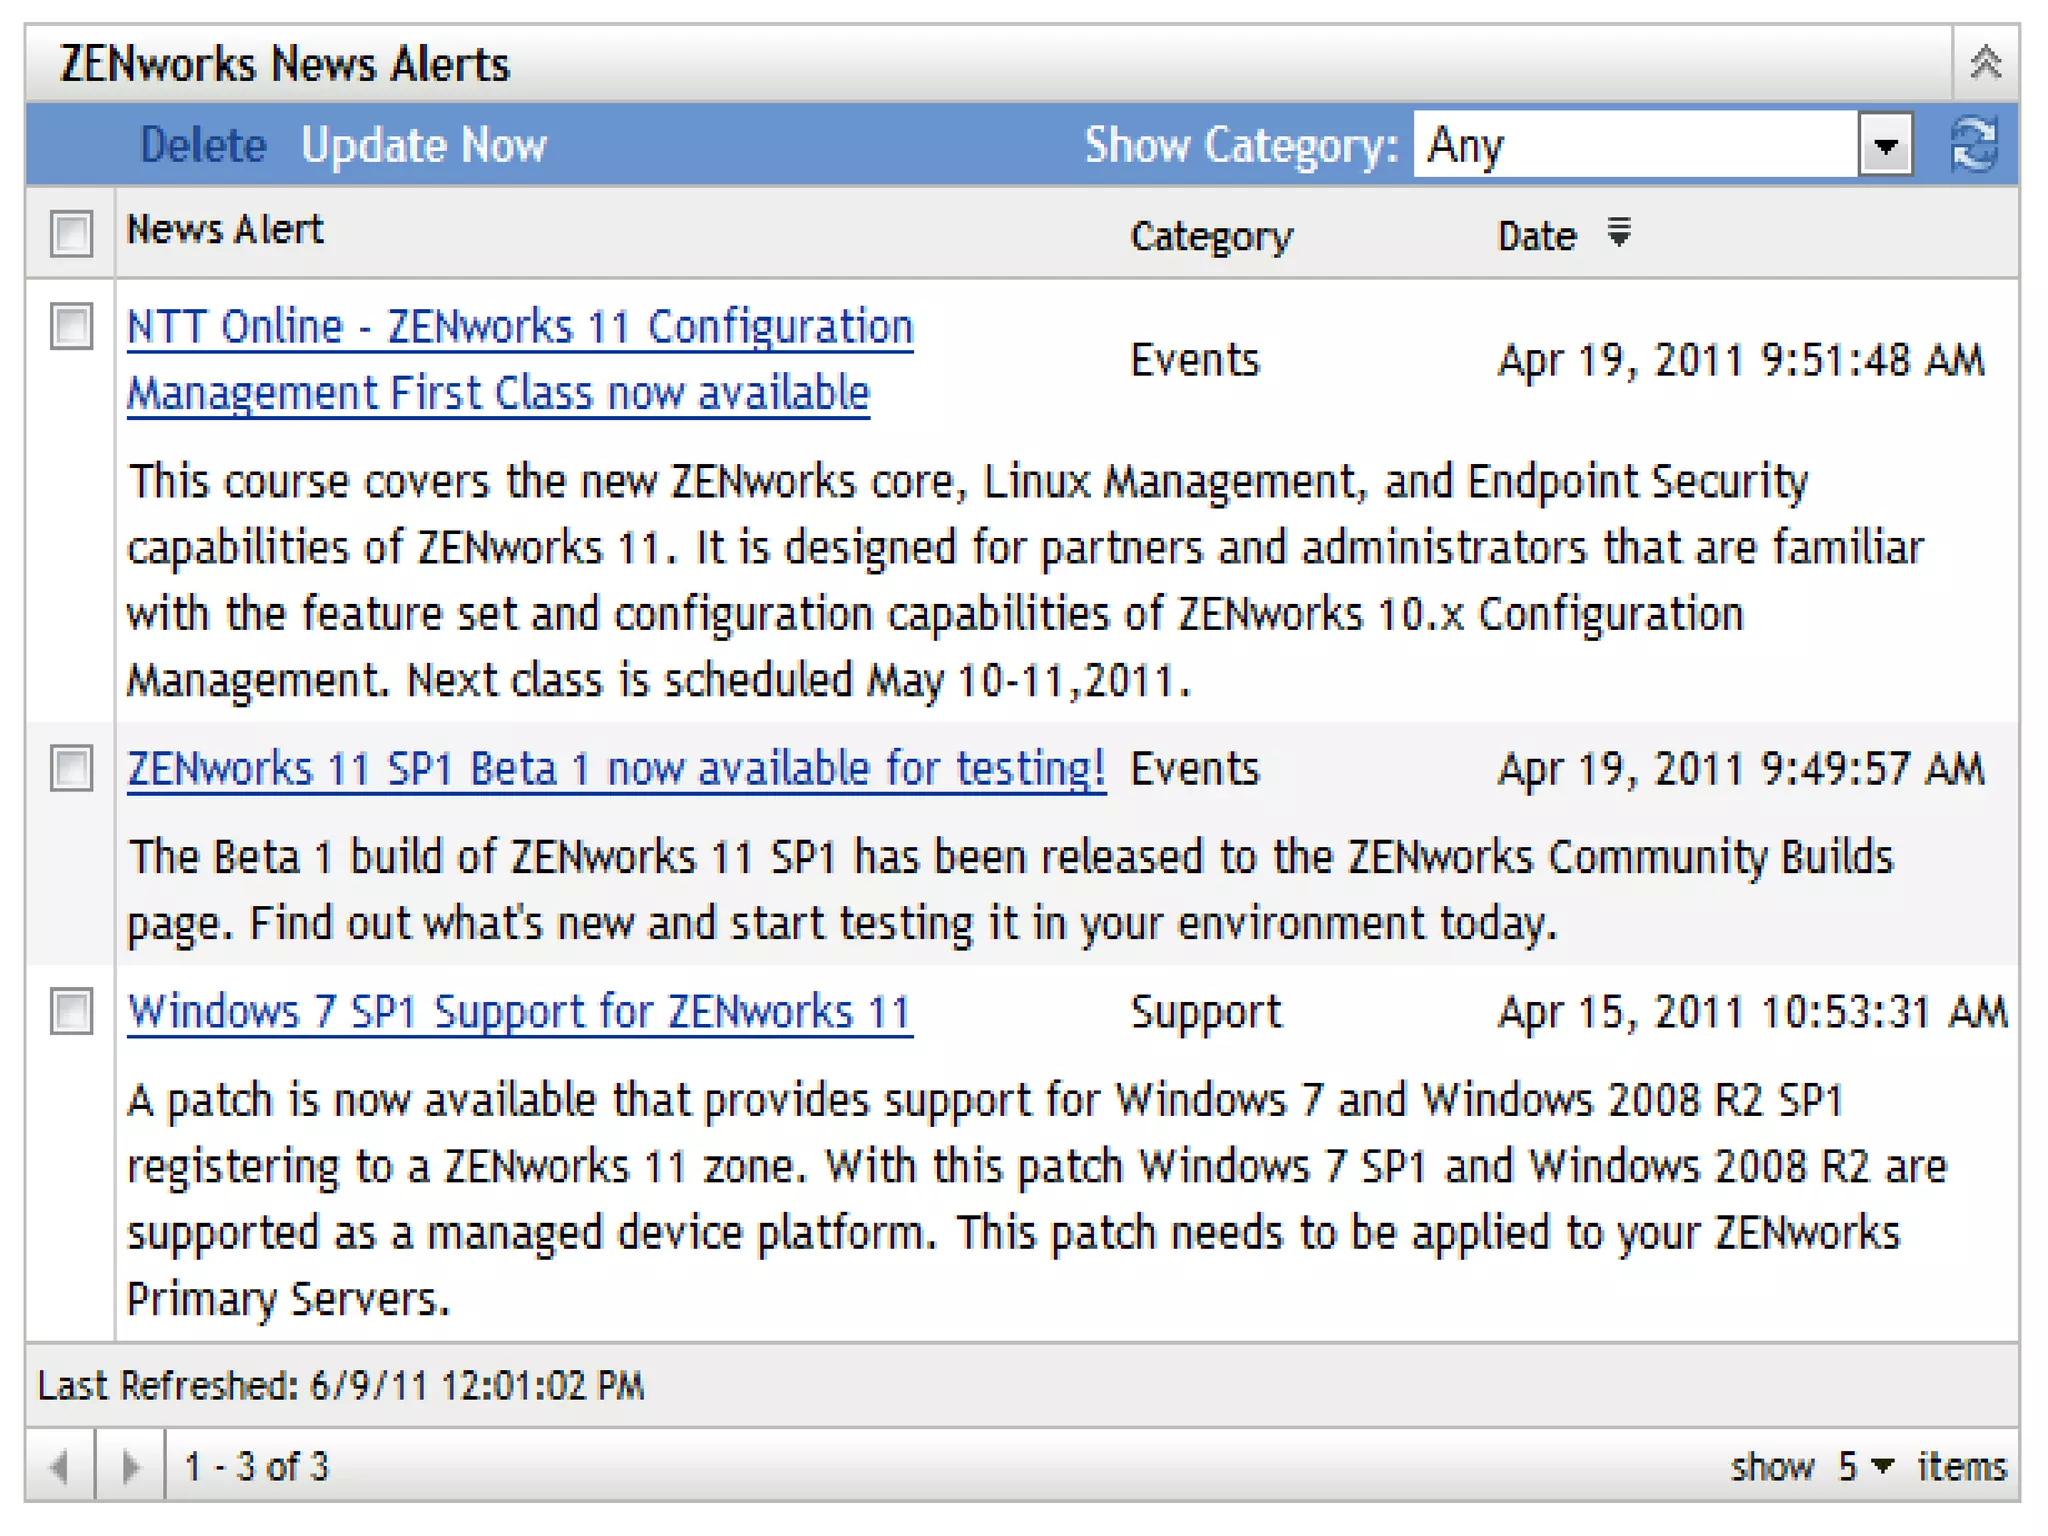Click the News Alert column header

coord(225,230)
